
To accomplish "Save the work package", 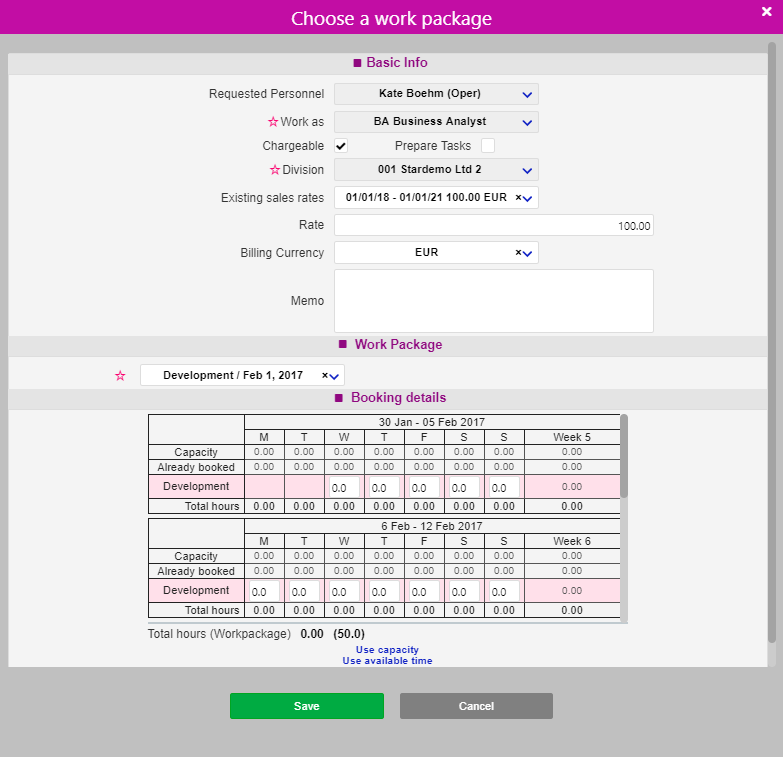I will tap(307, 706).
